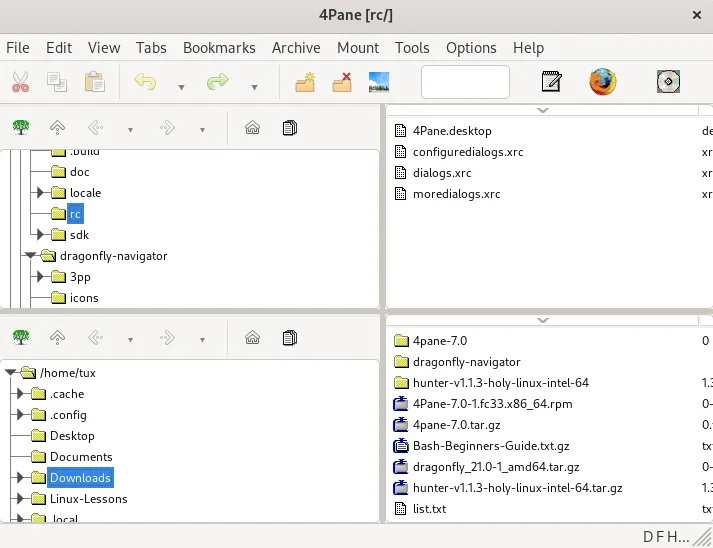This screenshot has width=713, height=548.
Task: Select list.txt file
Action: (429, 509)
